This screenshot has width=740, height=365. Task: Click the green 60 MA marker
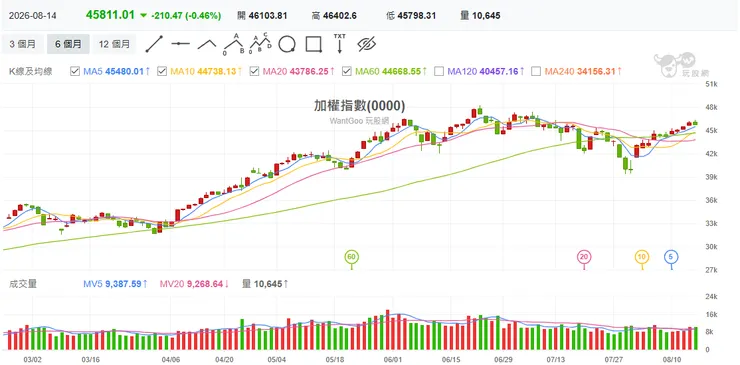(x=351, y=257)
